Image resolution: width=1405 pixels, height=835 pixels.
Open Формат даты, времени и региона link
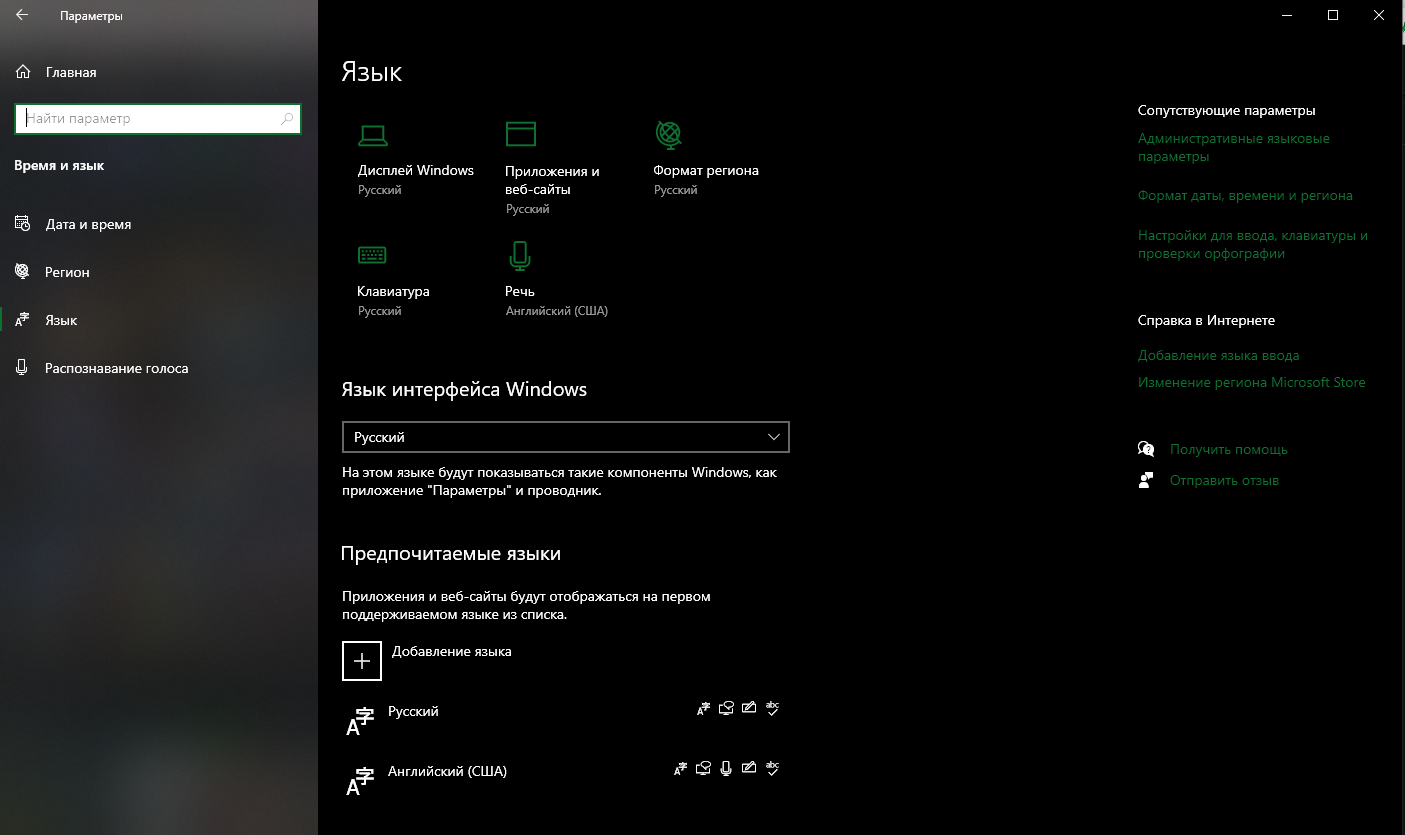click(x=1245, y=196)
